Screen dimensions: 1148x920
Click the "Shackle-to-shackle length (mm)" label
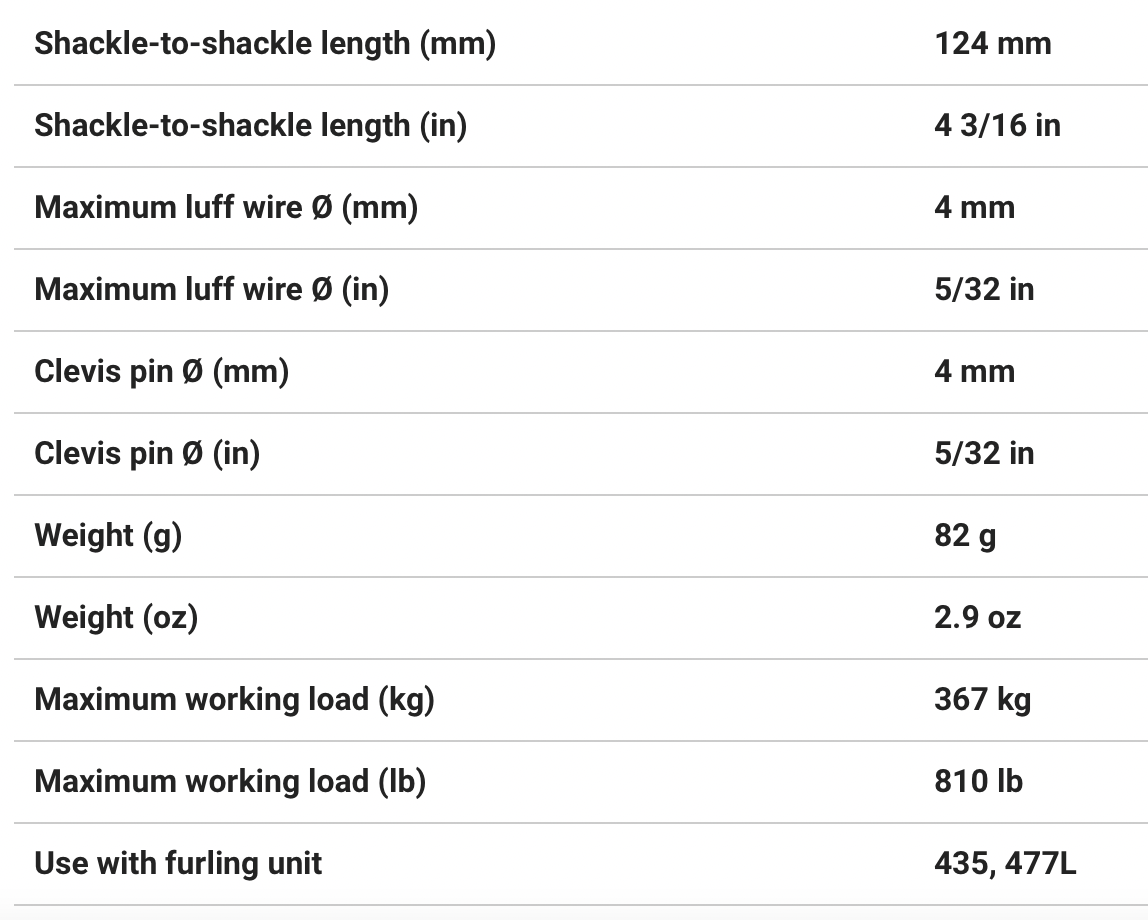point(265,44)
